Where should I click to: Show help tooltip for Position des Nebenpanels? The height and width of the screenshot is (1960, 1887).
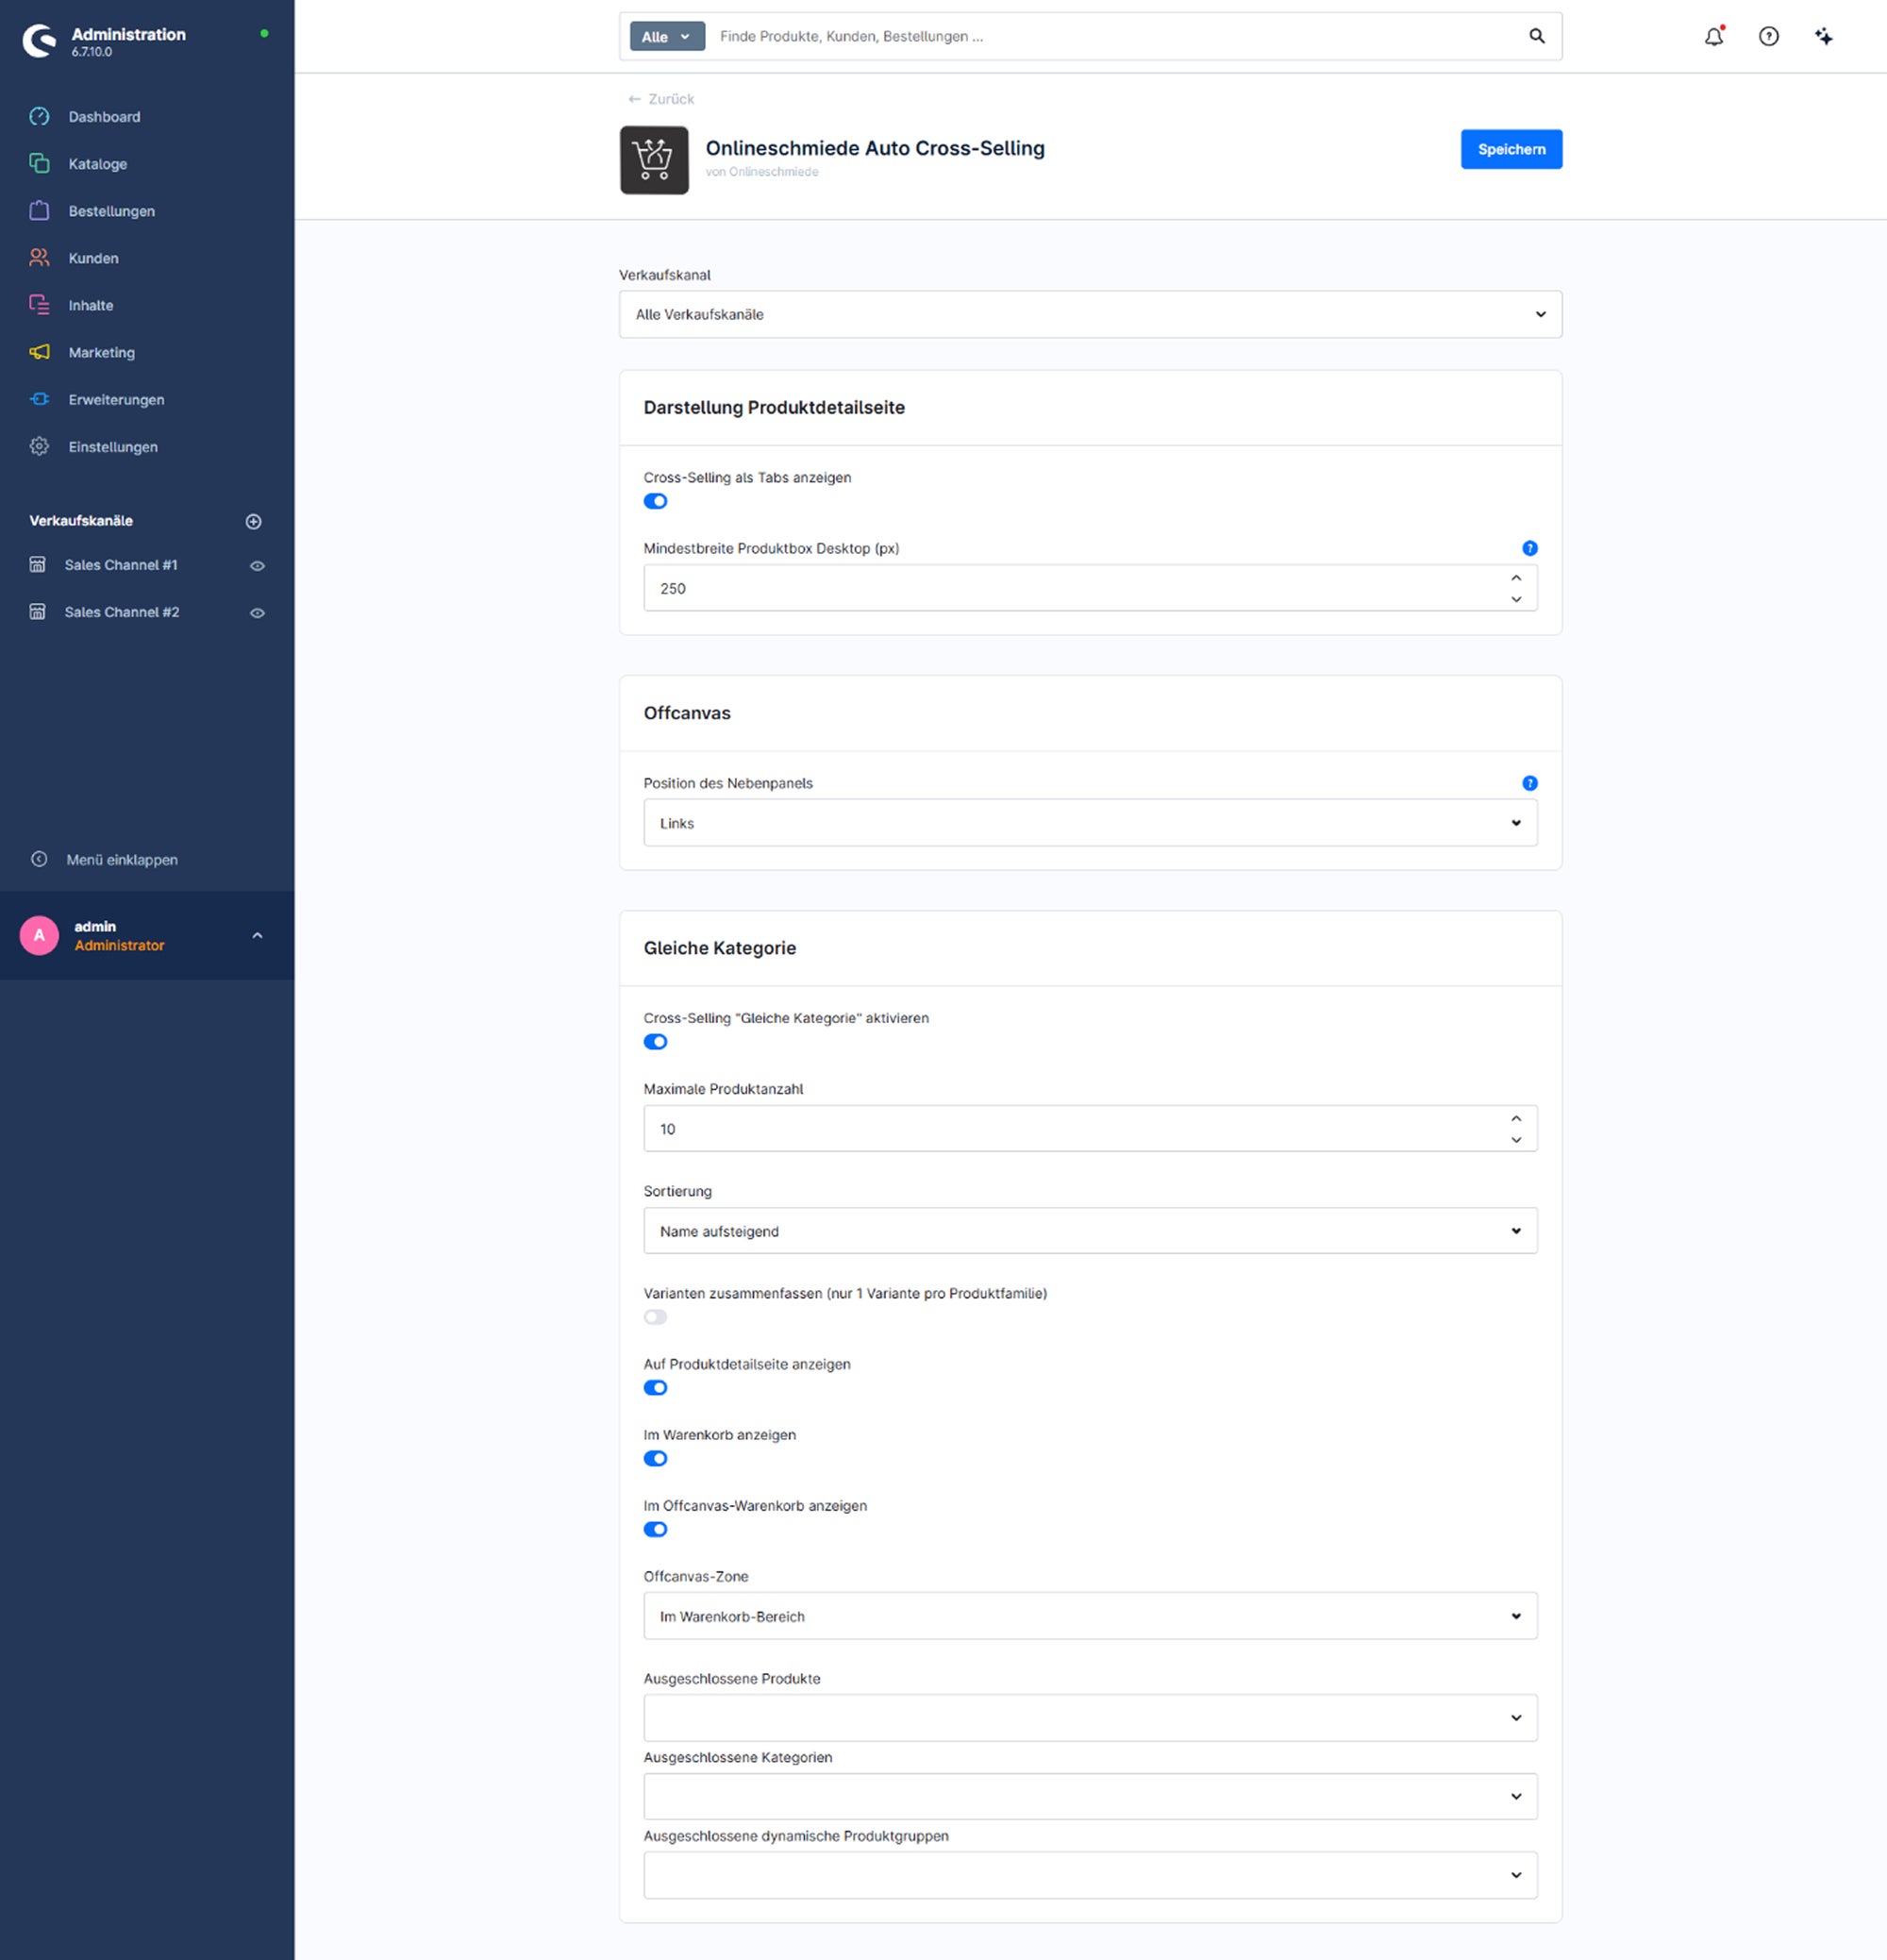[x=1529, y=783]
